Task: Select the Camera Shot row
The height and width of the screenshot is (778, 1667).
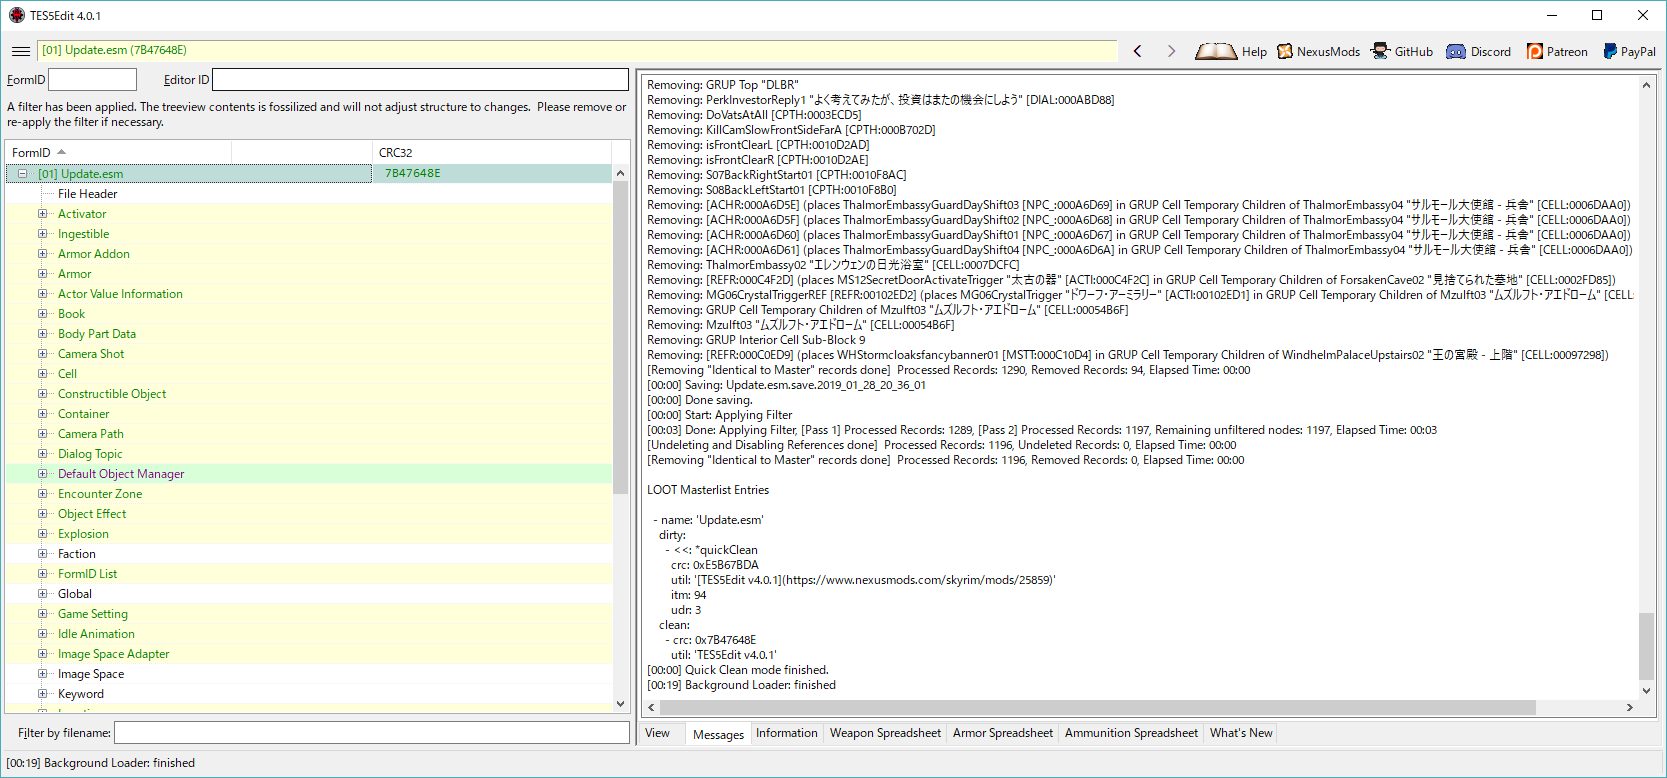Action: click(x=309, y=354)
